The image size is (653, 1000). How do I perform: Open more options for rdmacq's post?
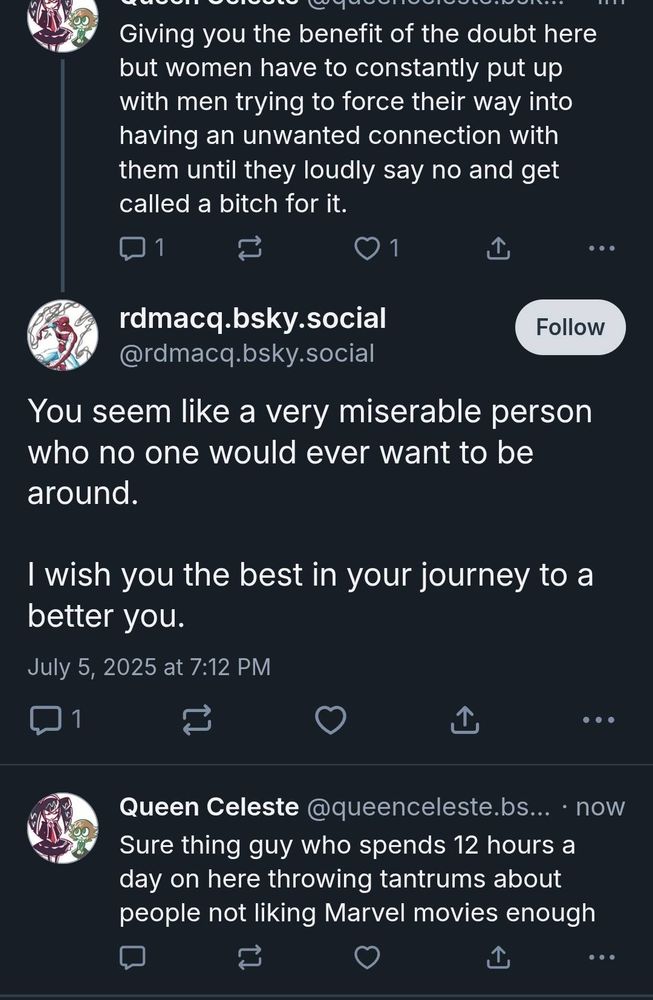599,719
